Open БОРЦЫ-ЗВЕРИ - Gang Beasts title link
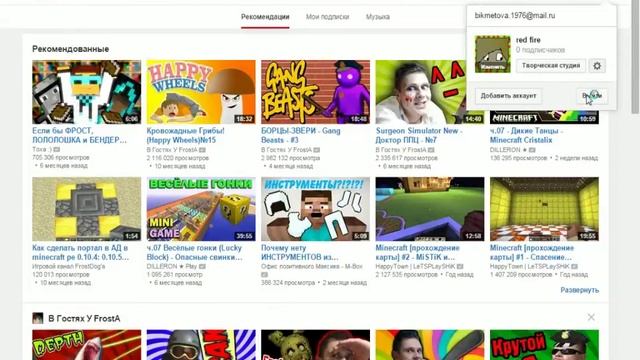Viewport: 640px width, 360px height. point(300,136)
